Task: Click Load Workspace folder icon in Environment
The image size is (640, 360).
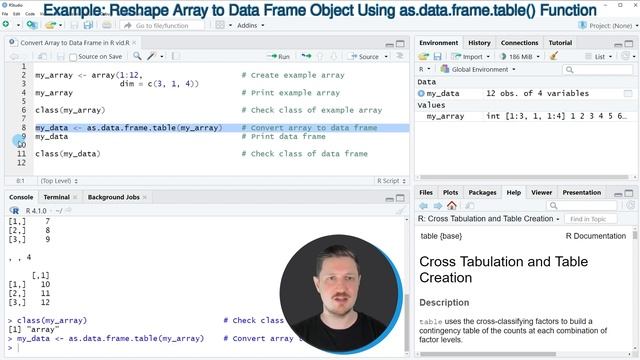Action: coord(424,56)
